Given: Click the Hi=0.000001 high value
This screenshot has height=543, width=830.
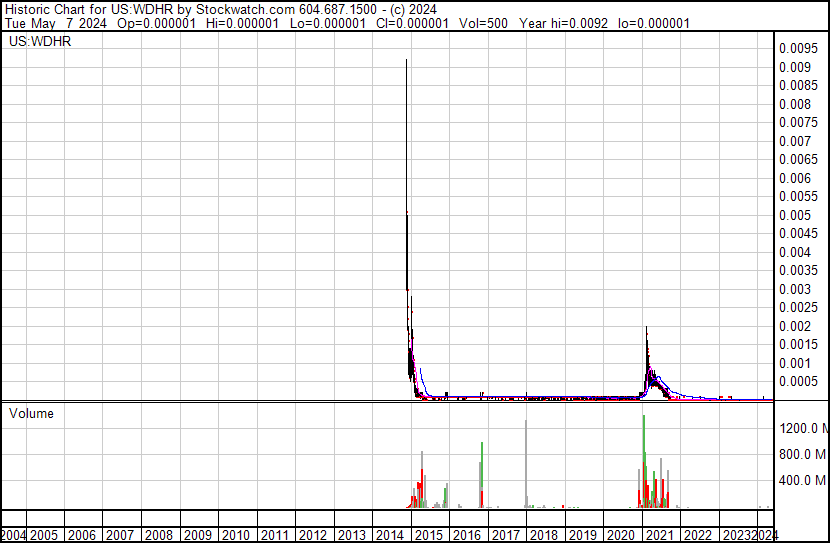Looking at the screenshot, I should [242, 24].
